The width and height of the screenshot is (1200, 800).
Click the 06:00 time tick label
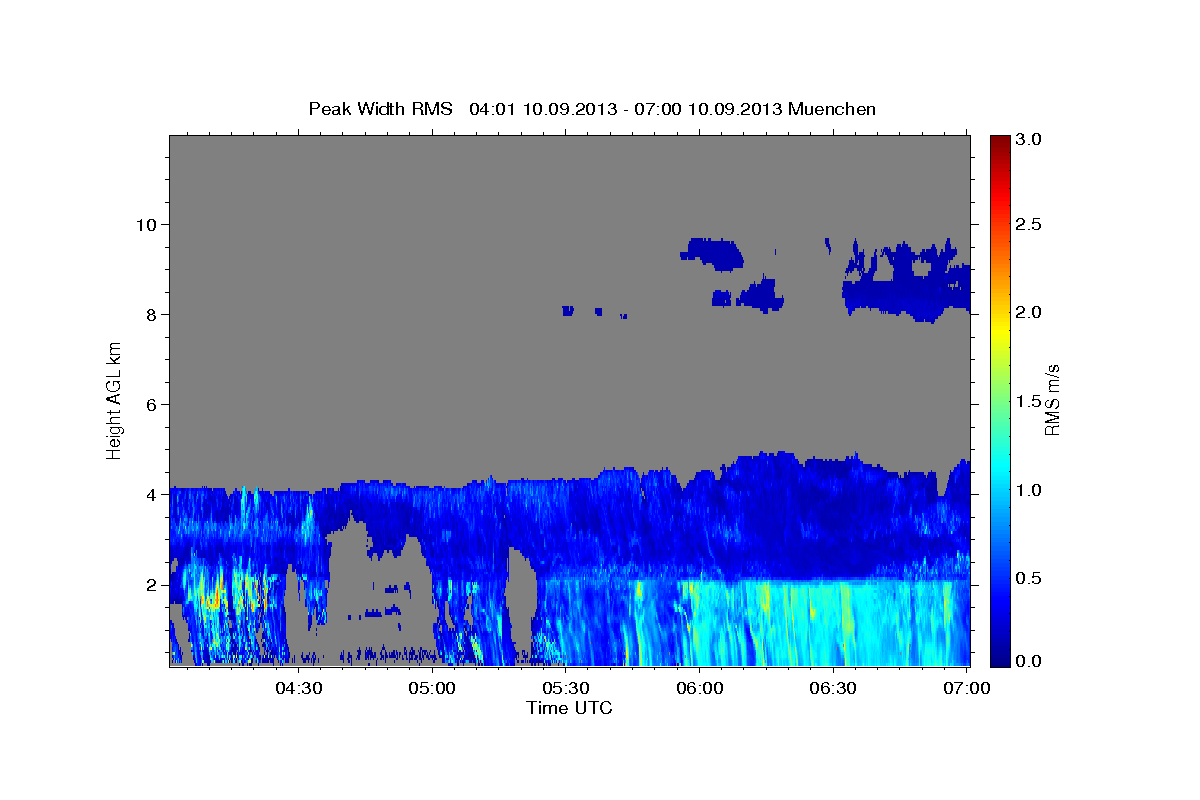700,688
